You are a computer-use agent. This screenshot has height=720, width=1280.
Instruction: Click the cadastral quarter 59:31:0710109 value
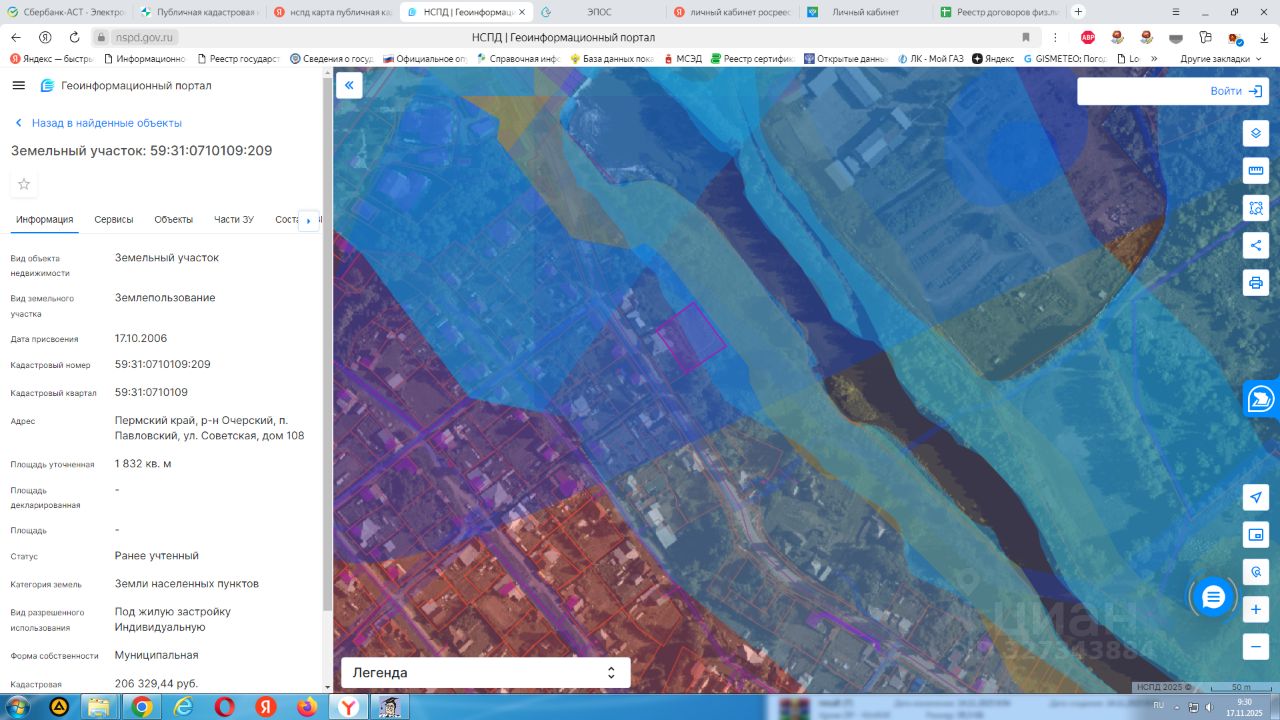click(151, 392)
